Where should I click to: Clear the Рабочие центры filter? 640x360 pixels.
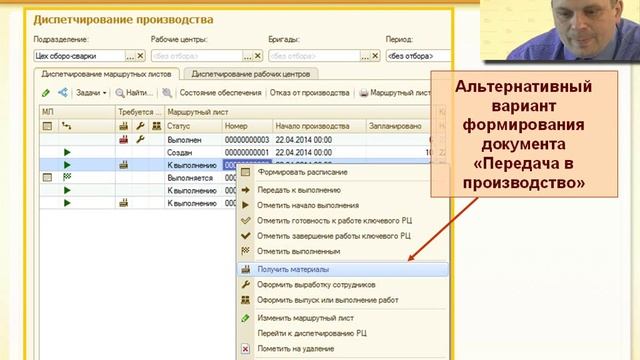click(x=258, y=56)
